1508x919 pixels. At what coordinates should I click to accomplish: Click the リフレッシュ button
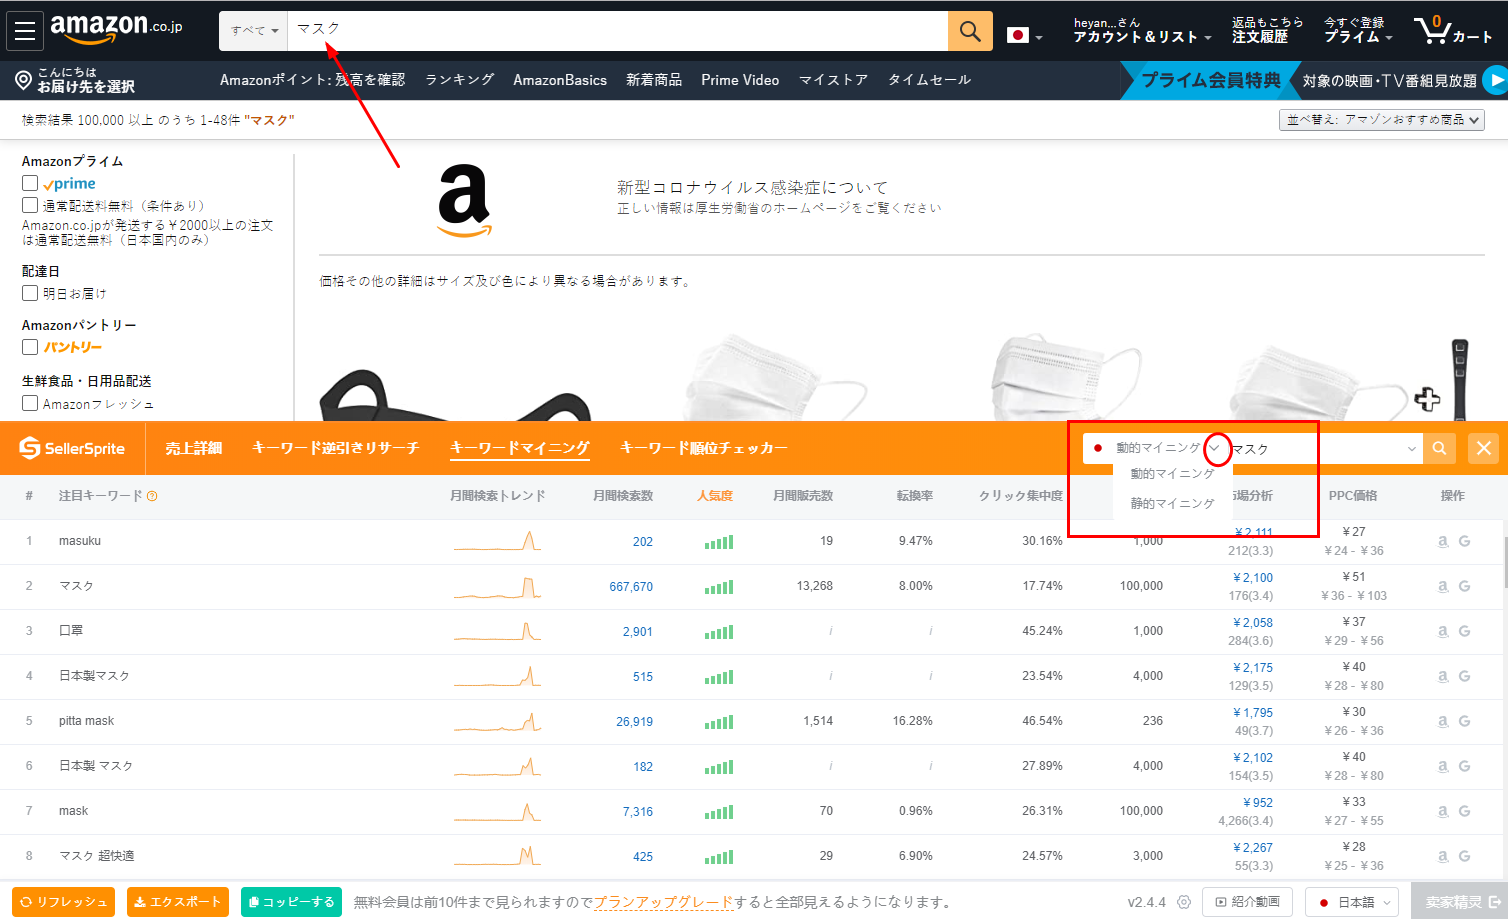pos(63,902)
